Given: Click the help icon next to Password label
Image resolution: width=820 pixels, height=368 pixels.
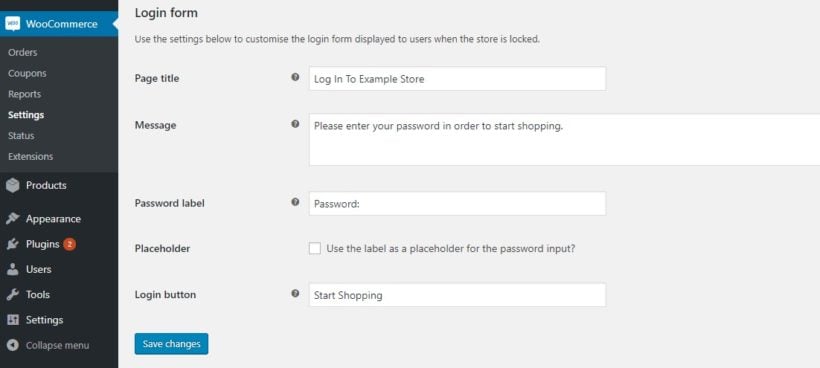Looking at the screenshot, I should tap(295, 202).
